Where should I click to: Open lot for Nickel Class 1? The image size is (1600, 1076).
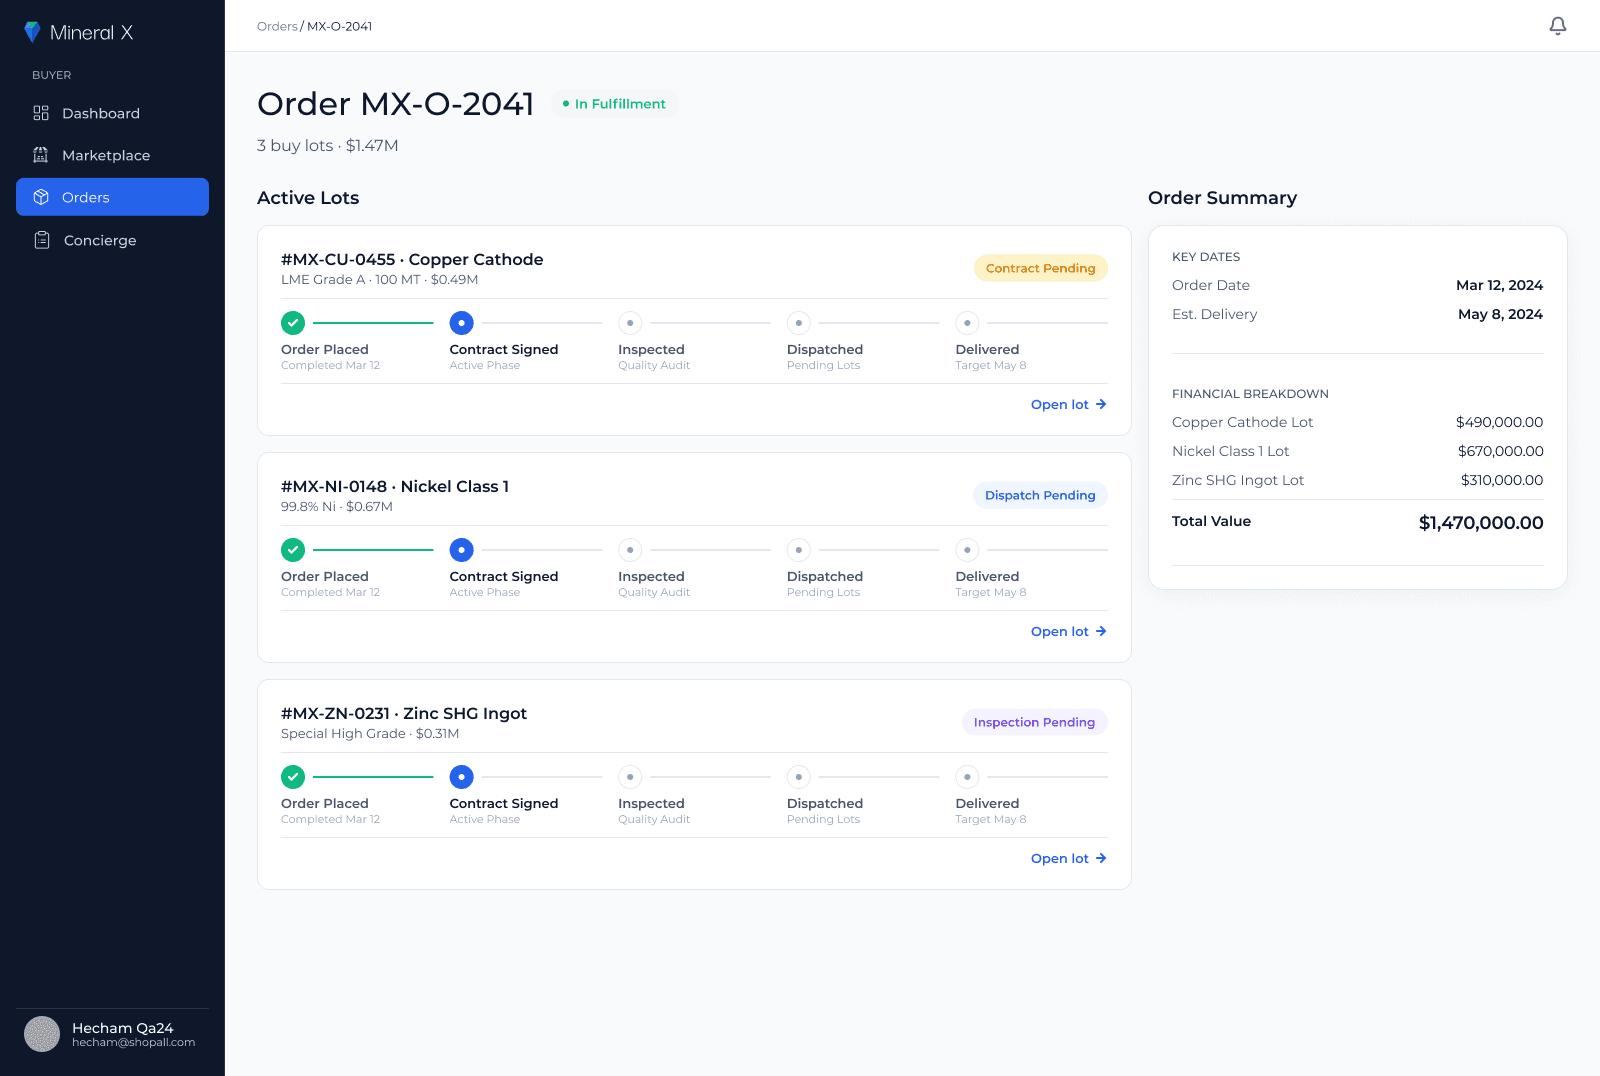click(1068, 631)
